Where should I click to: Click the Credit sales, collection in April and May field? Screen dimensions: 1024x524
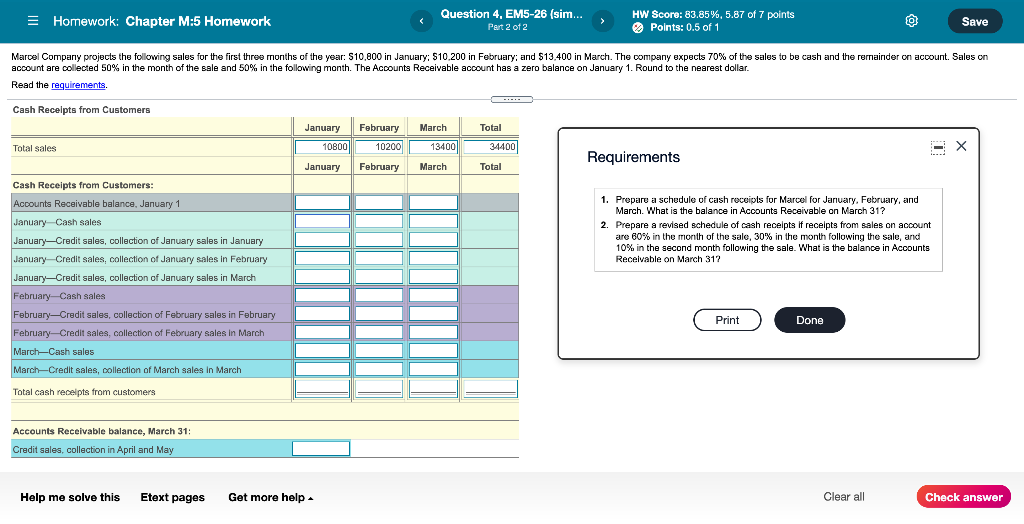[x=321, y=448]
